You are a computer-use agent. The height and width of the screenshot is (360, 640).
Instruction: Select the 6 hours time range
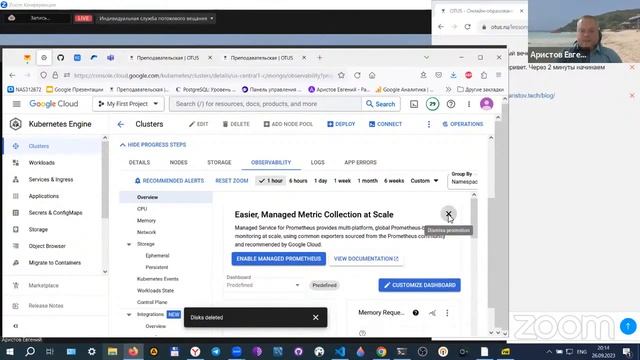(298, 181)
